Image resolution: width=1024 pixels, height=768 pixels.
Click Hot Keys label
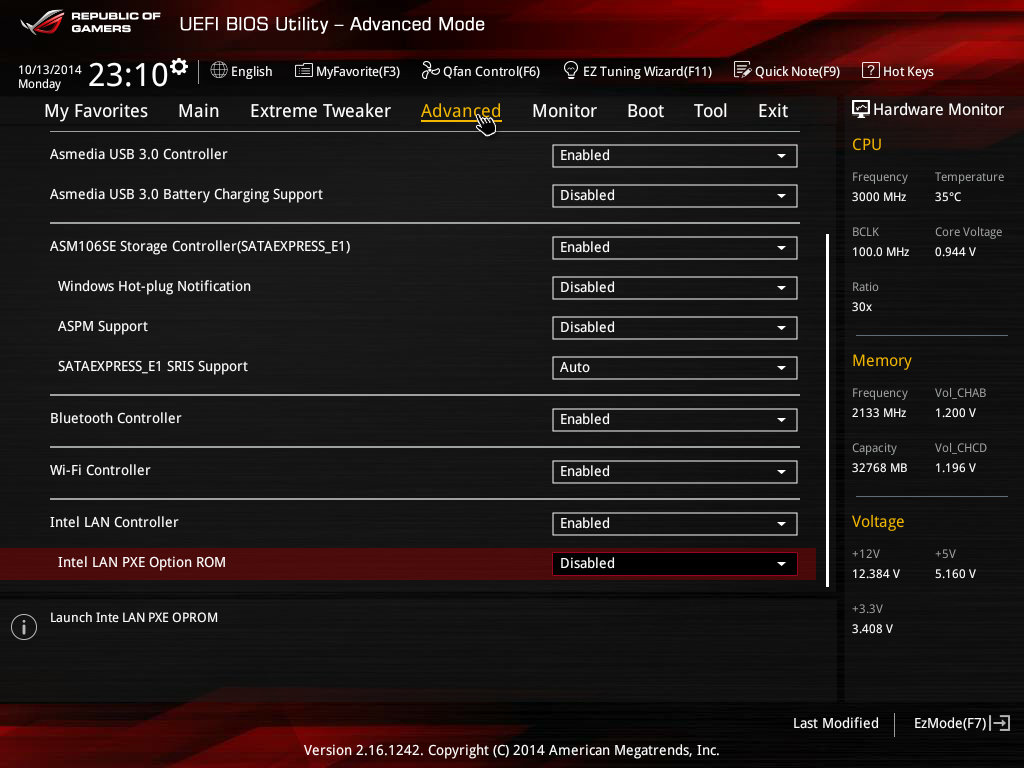[x=908, y=71]
